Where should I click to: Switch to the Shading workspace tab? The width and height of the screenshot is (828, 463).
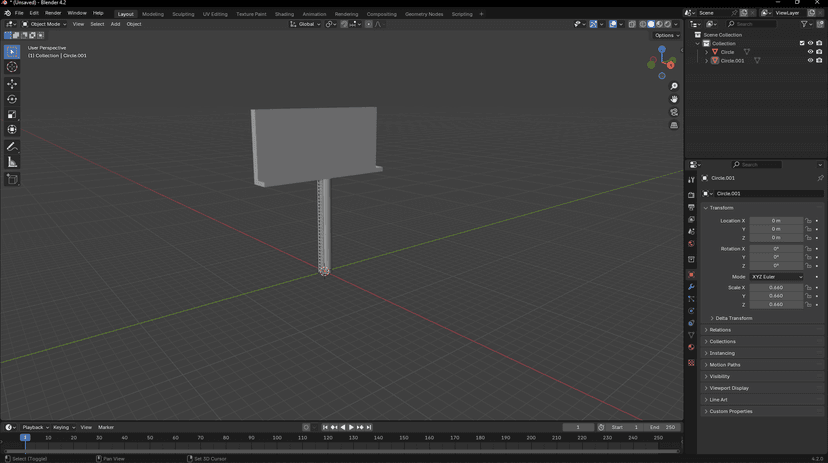pyautogui.click(x=284, y=14)
